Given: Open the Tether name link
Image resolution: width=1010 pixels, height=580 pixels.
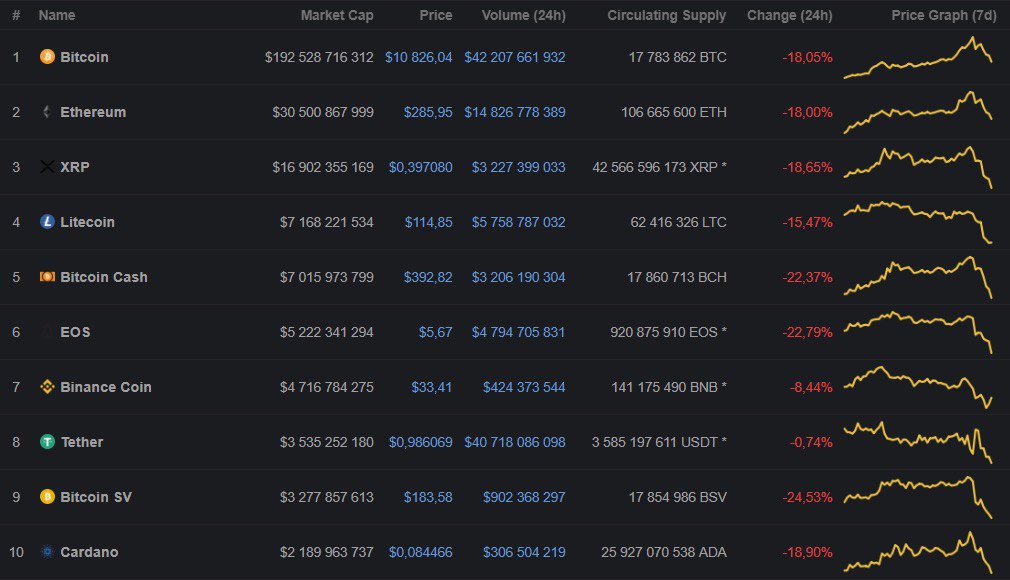Looking at the screenshot, I should coord(82,441).
